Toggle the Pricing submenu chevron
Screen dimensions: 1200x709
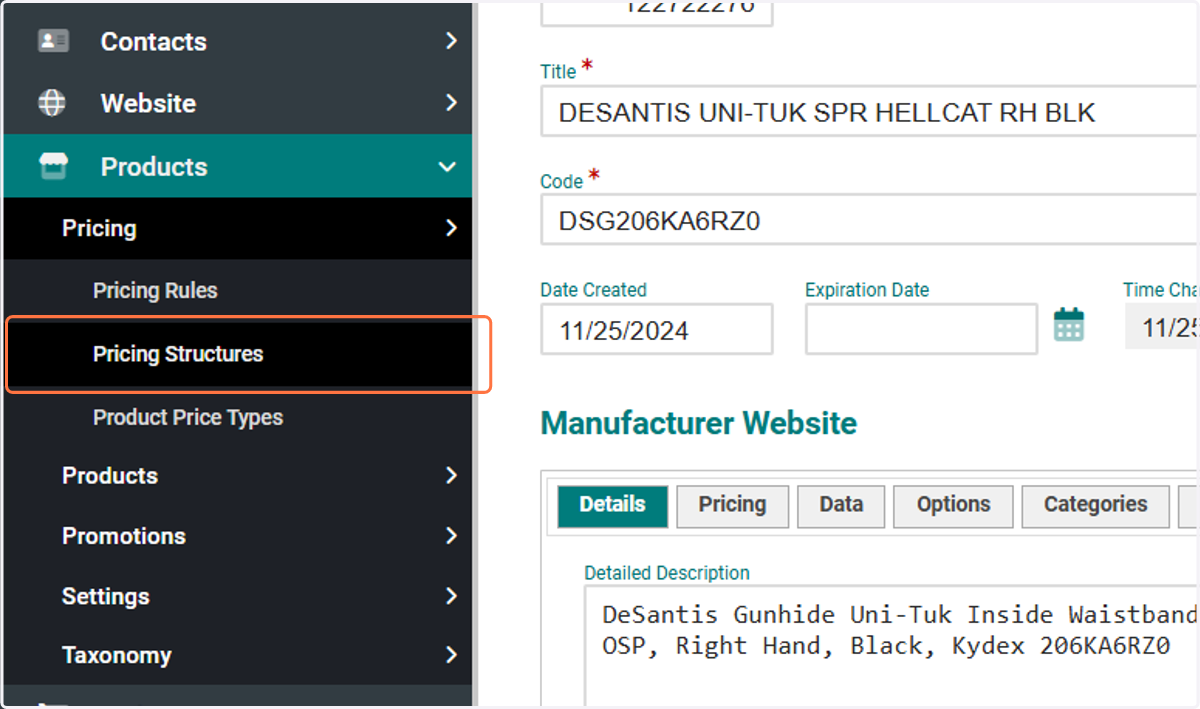[451, 228]
